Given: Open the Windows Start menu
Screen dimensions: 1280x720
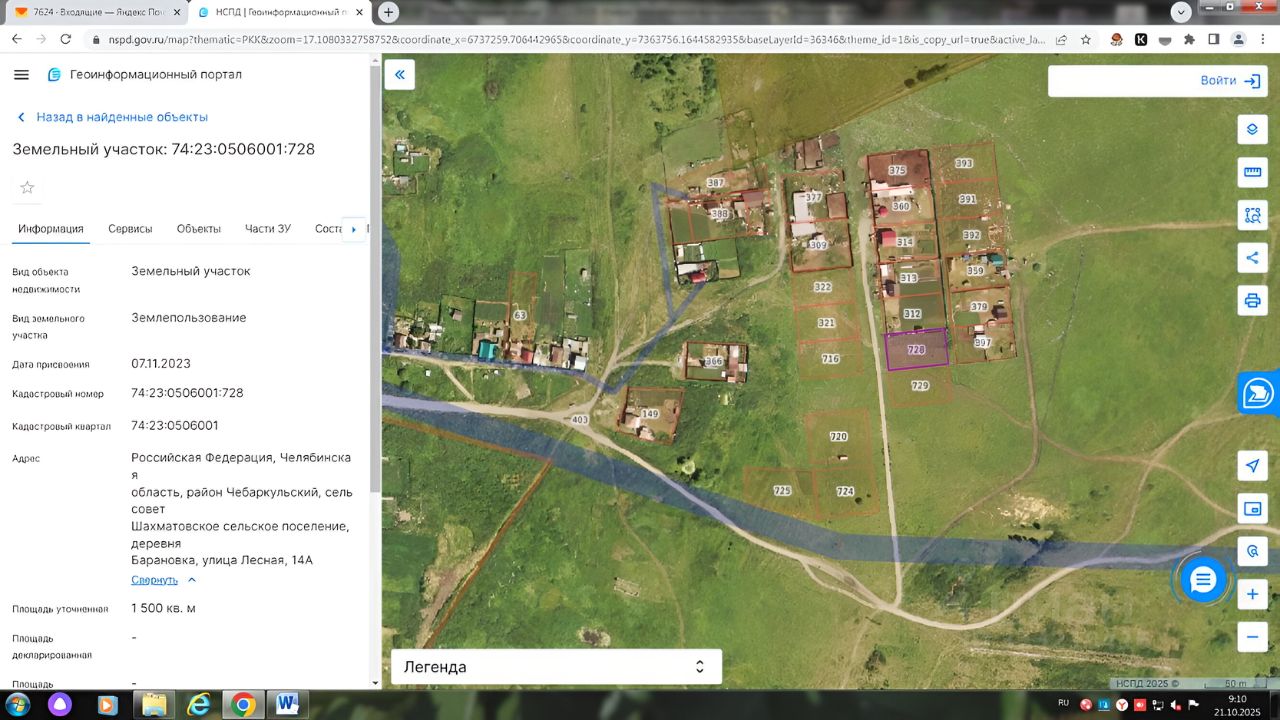Looking at the screenshot, I should coord(18,704).
